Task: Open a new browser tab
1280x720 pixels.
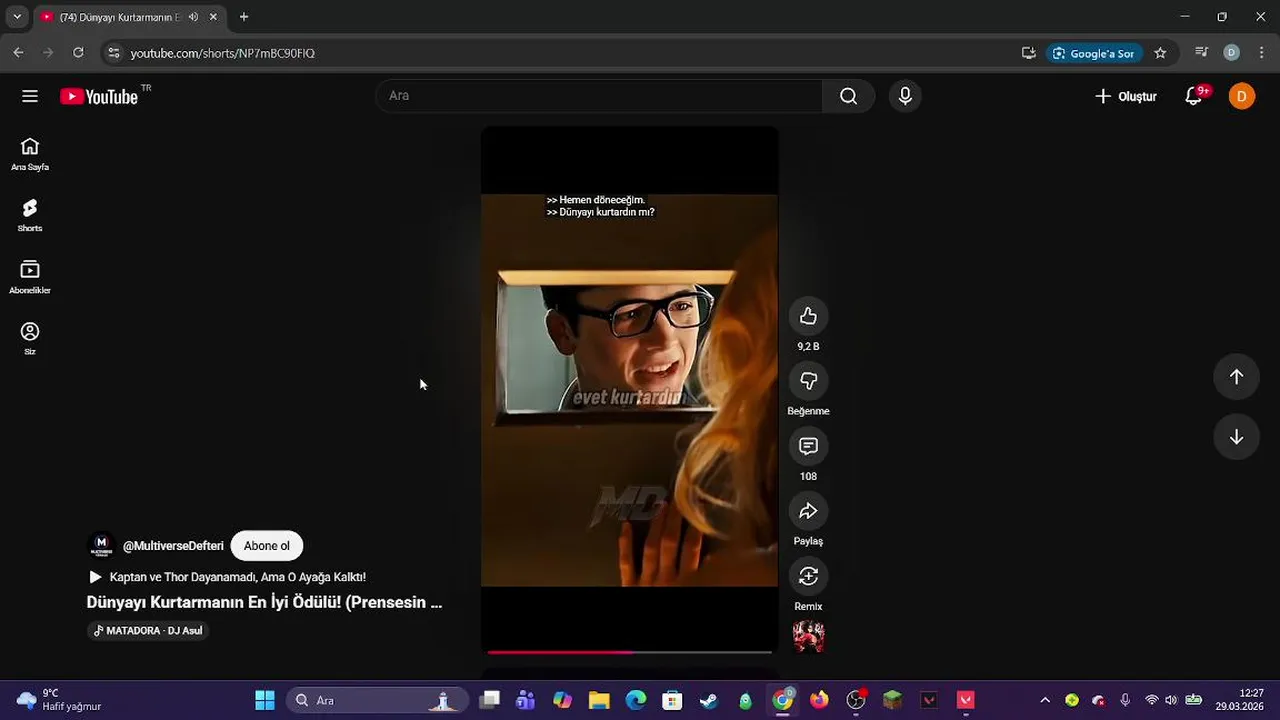Action: click(x=244, y=17)
